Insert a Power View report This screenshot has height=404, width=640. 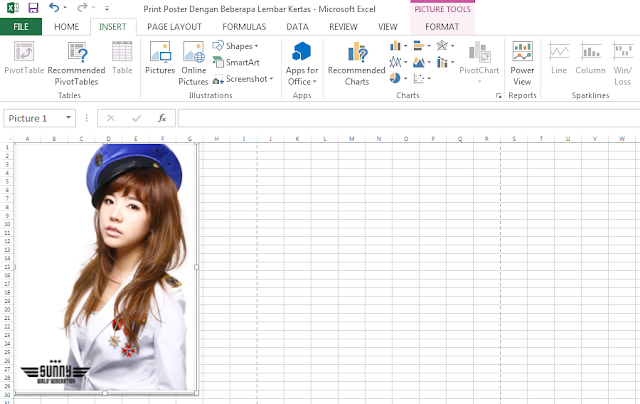click(x=522, y=64)
